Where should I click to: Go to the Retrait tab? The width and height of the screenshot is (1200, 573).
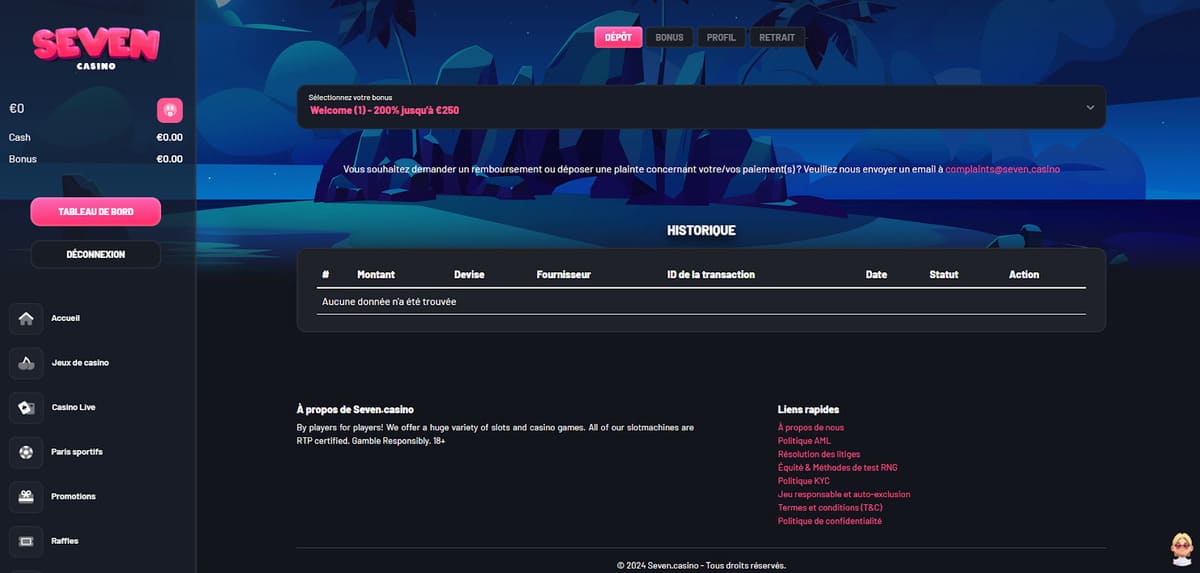pos(777,37)
